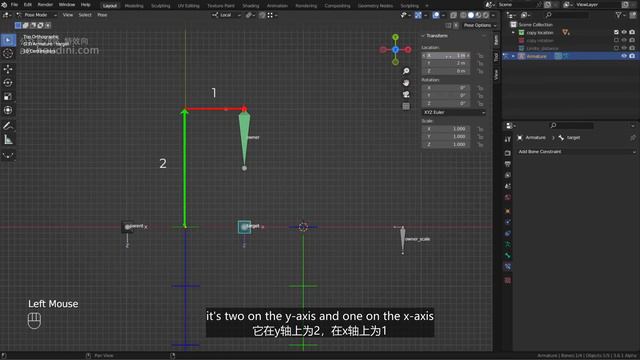This screenshot has width=640, height=360.
Task: Select the Breakdowner pose tool
Action: click(x=8, y=155)
